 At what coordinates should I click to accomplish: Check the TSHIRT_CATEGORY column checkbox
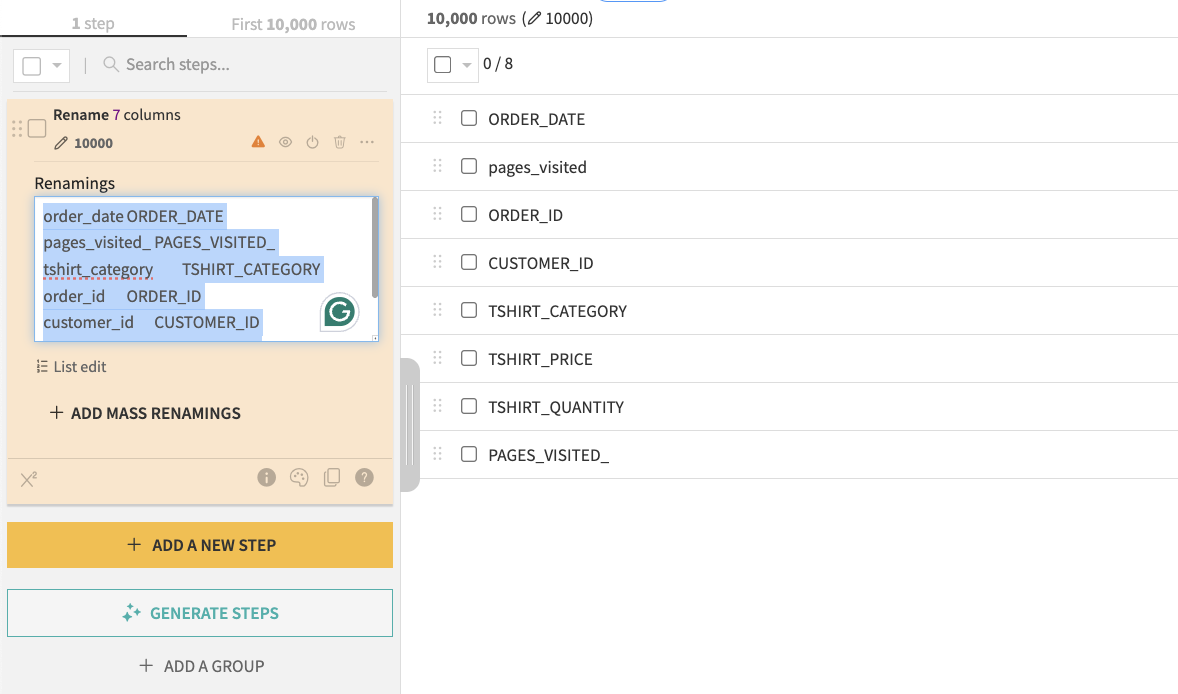click(x=469, y=310)
